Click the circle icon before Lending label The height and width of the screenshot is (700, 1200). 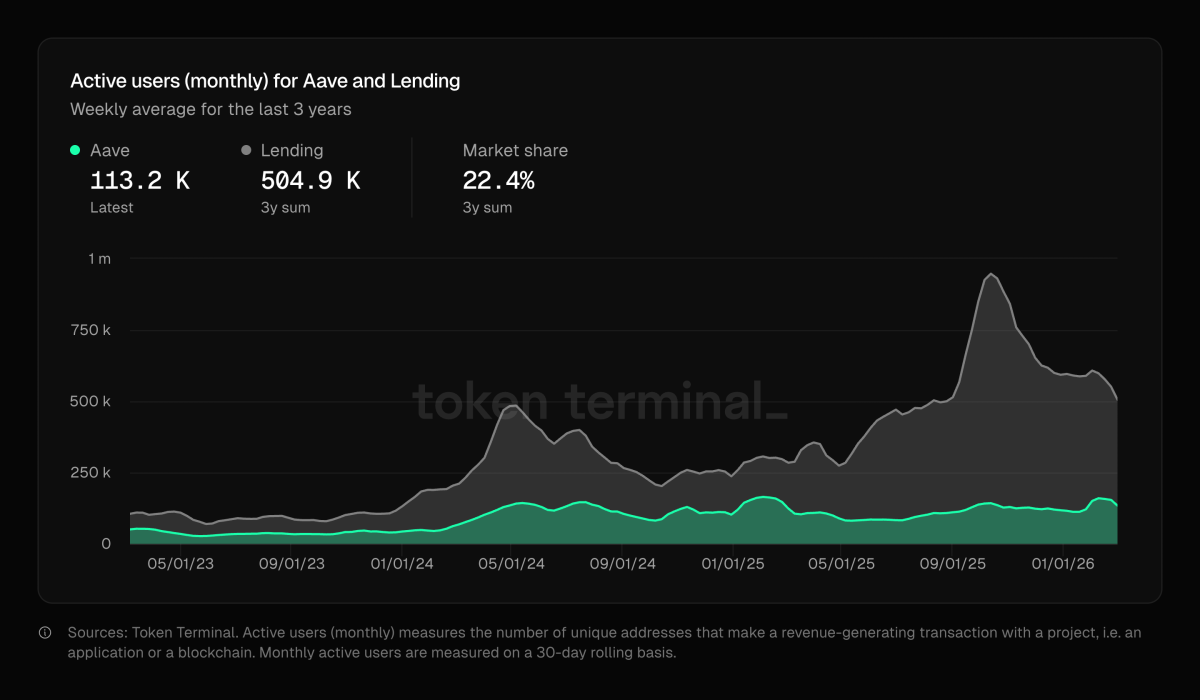click(244, 150)
